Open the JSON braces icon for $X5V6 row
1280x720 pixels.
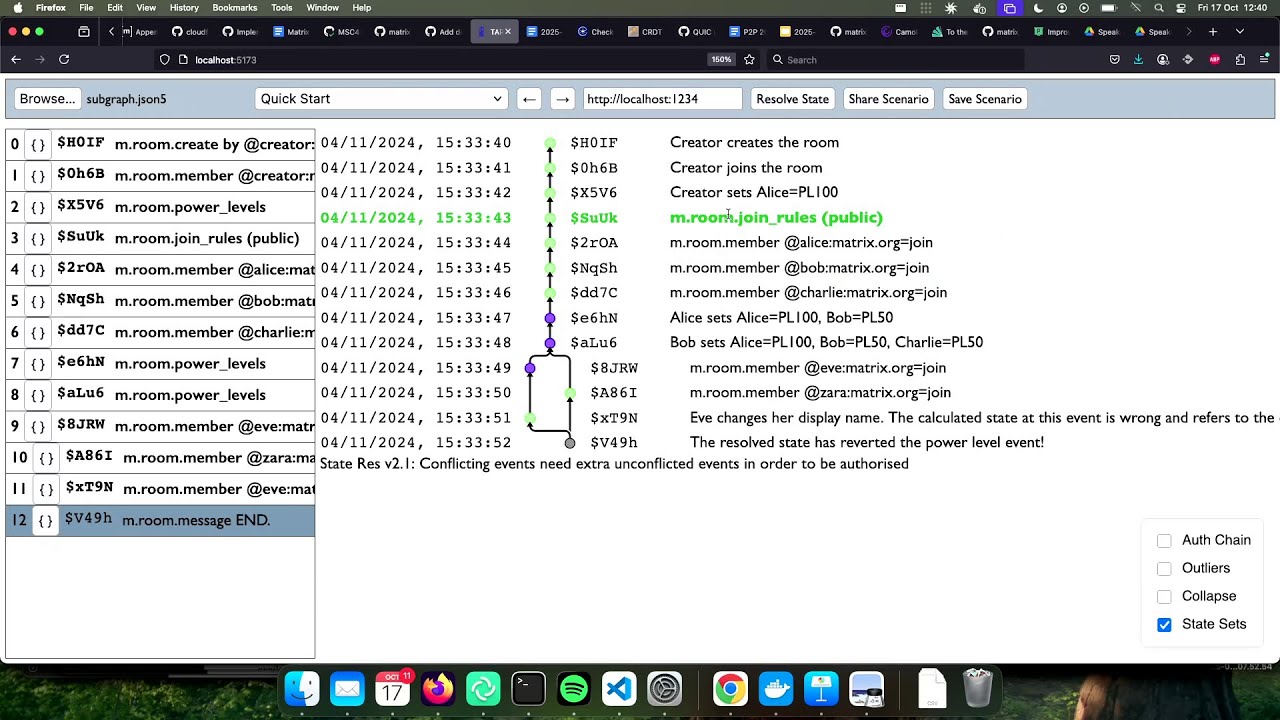click(38, 207)
